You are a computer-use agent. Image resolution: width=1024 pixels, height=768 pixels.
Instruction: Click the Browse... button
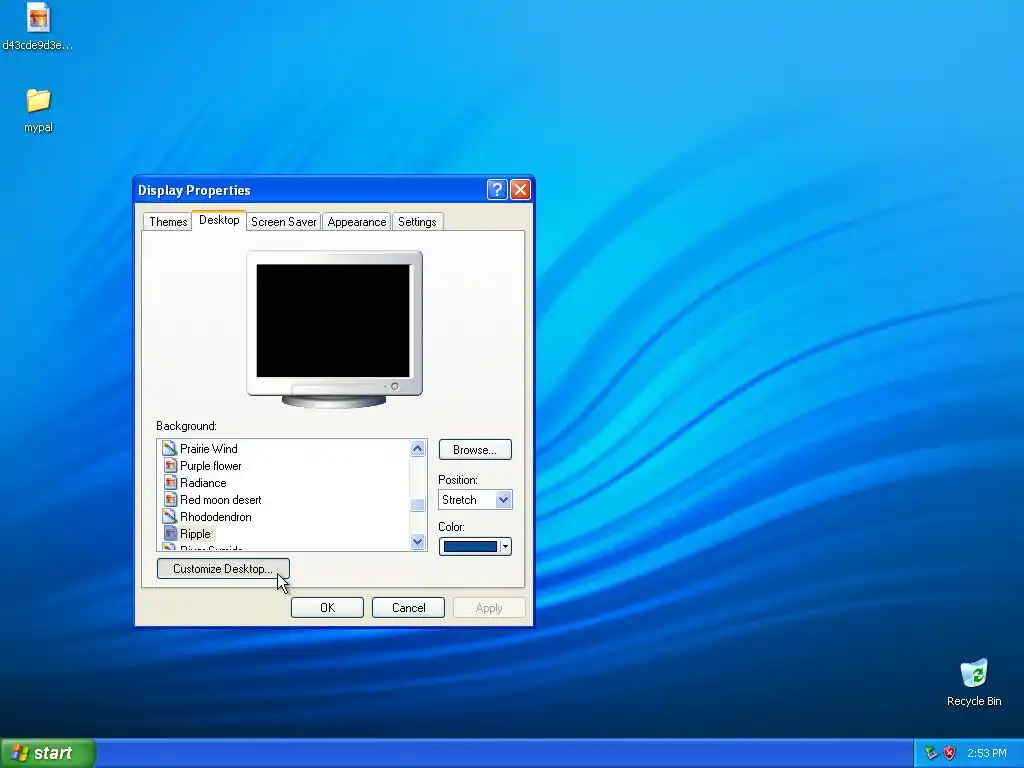point(475,449)
